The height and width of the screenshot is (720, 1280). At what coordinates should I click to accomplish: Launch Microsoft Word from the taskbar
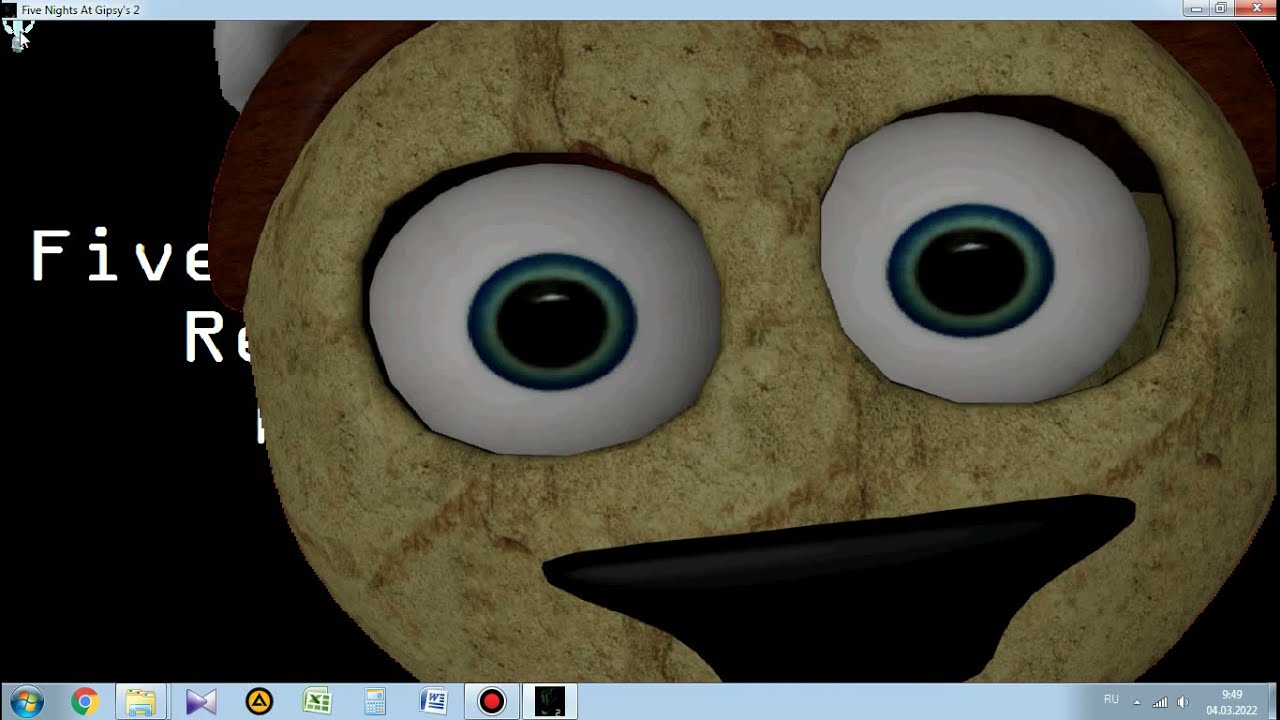point(433,702)
